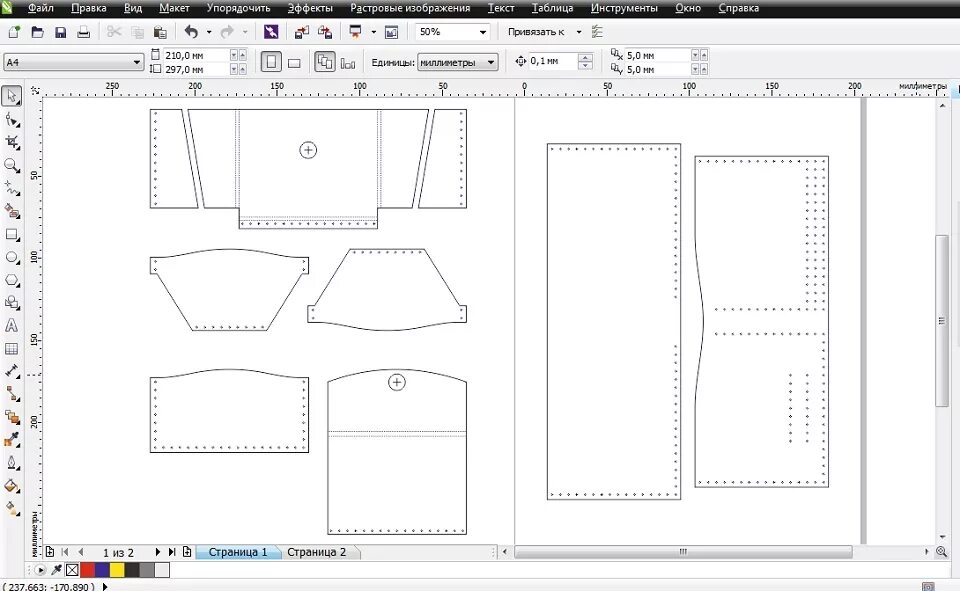
Task: Select the Fill bucket tool
Action: [12, 487]
